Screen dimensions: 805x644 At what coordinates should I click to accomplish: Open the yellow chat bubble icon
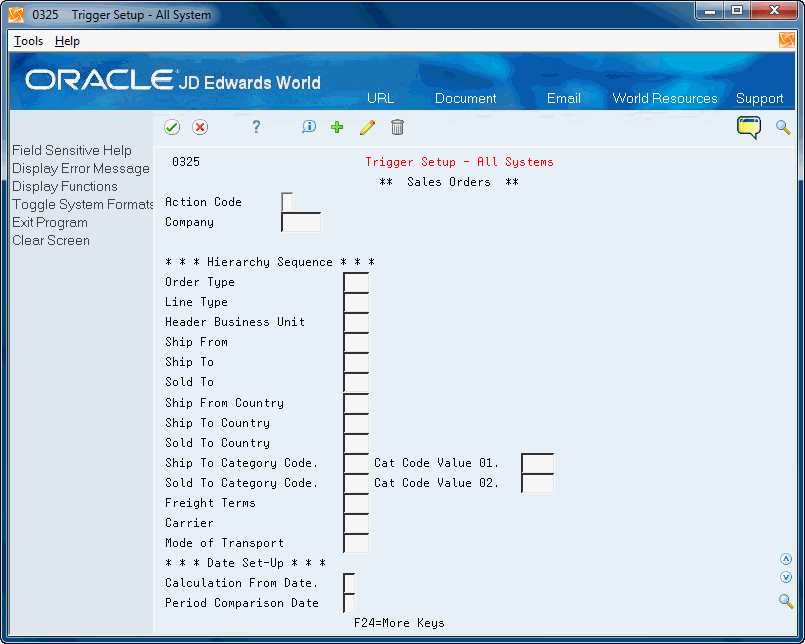tap(749, 127)
